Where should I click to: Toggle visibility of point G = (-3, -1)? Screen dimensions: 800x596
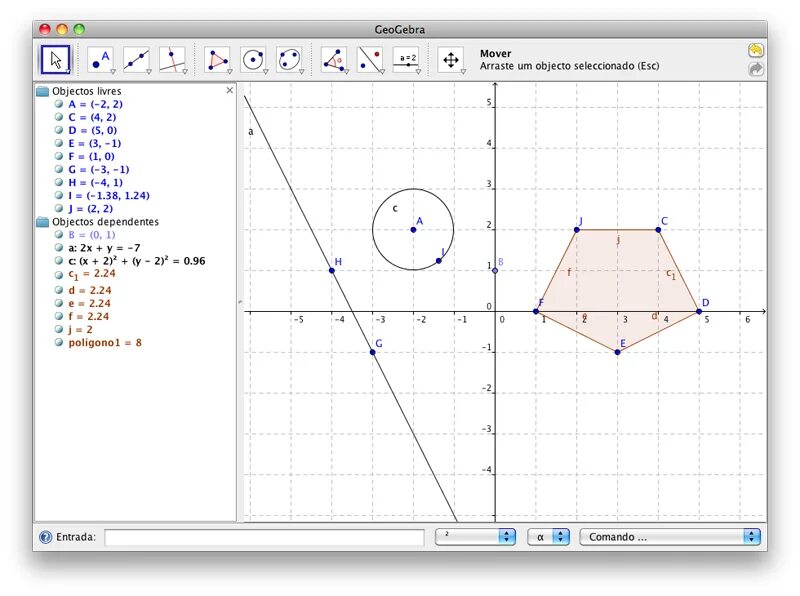[59, 169]
